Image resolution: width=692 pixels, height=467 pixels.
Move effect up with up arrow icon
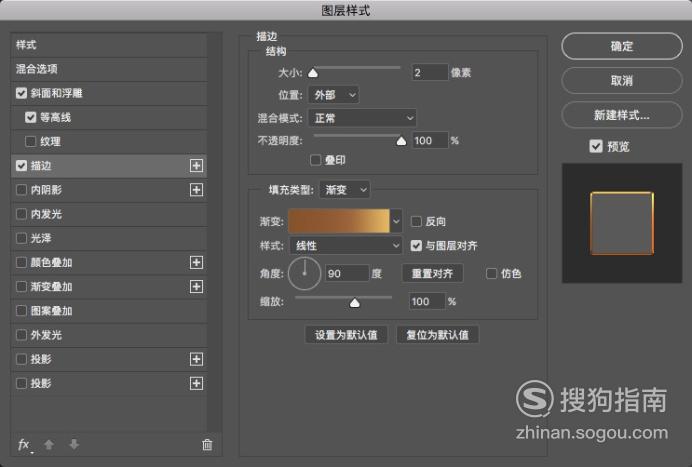pyautogui.click(x=49, y=444)
